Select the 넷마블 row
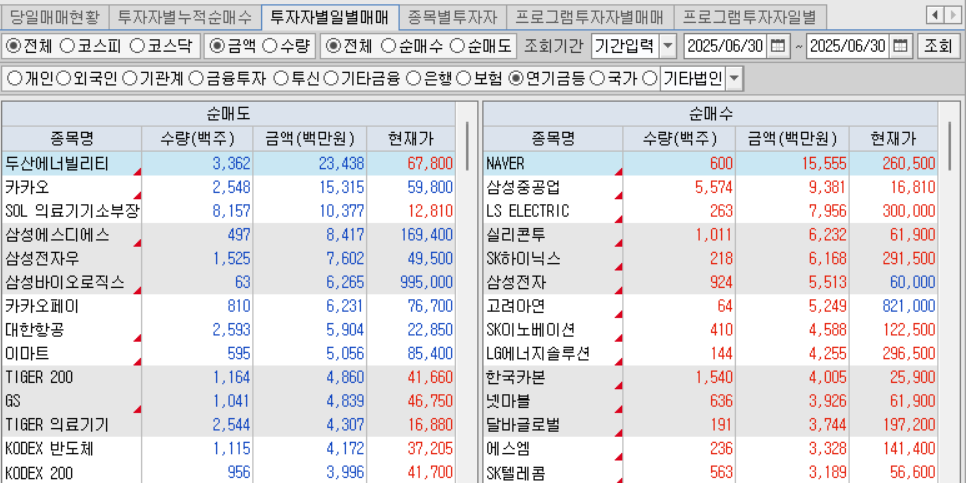 [x=710, y=401]
